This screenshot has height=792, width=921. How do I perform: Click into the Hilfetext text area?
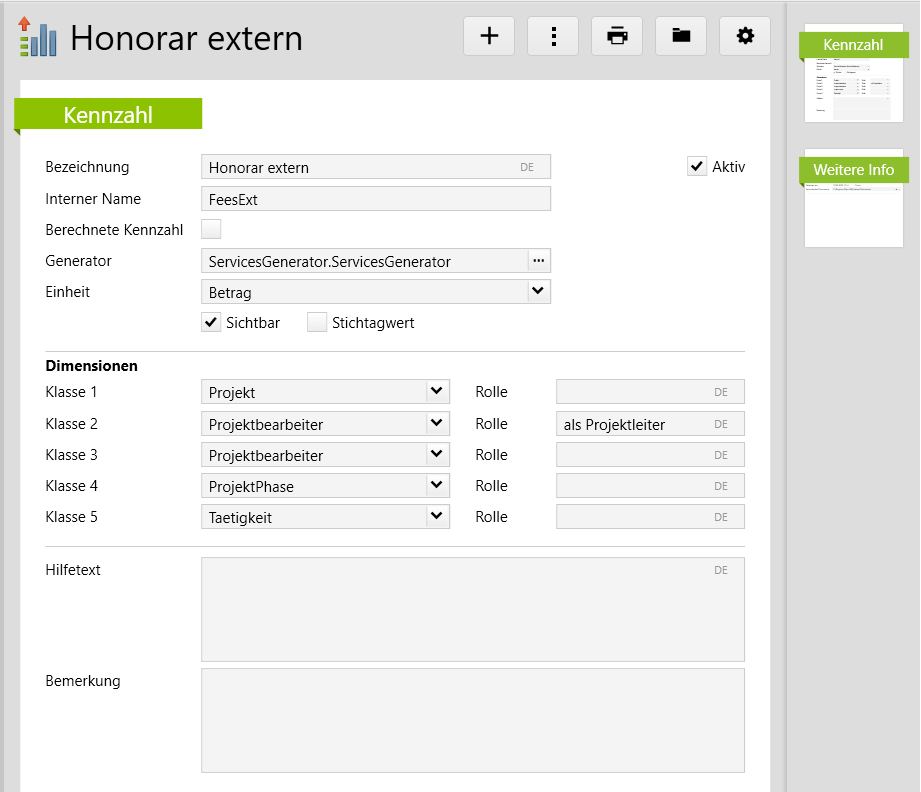pos(472,610)
